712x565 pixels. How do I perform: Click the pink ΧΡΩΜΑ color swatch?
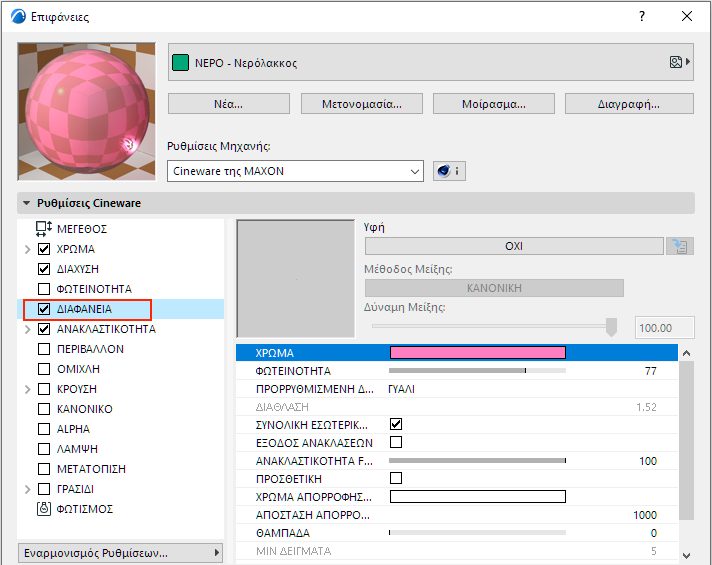478,352
